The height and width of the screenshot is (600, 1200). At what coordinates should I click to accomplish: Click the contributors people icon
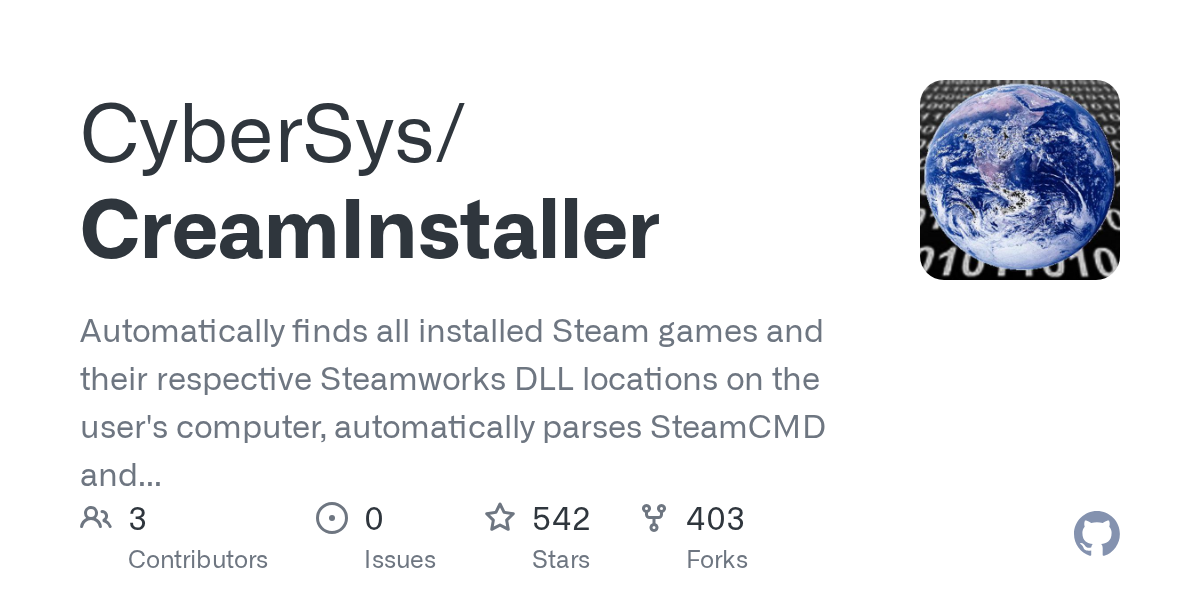pyautogui.click(x=96, y=518)
